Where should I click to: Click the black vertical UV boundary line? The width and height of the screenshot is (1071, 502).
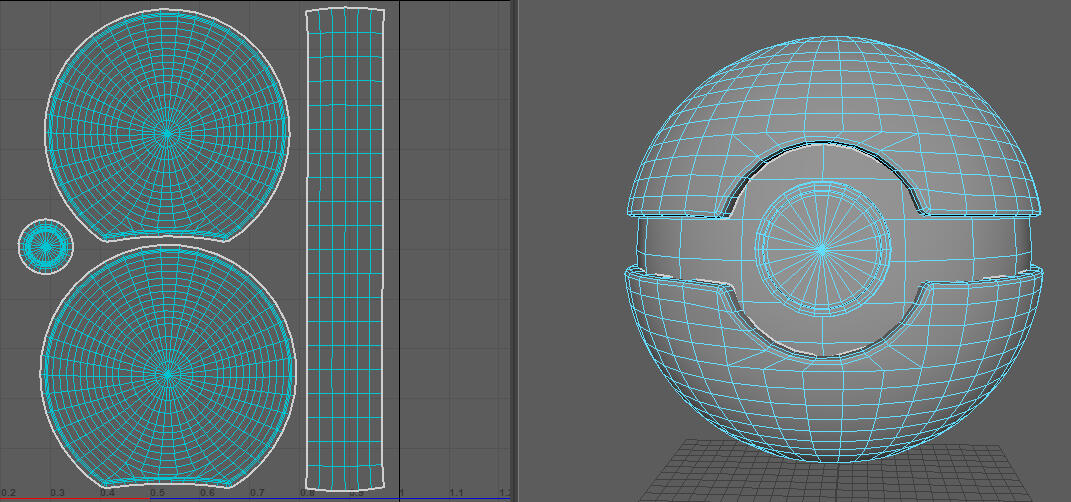point(400,250)
